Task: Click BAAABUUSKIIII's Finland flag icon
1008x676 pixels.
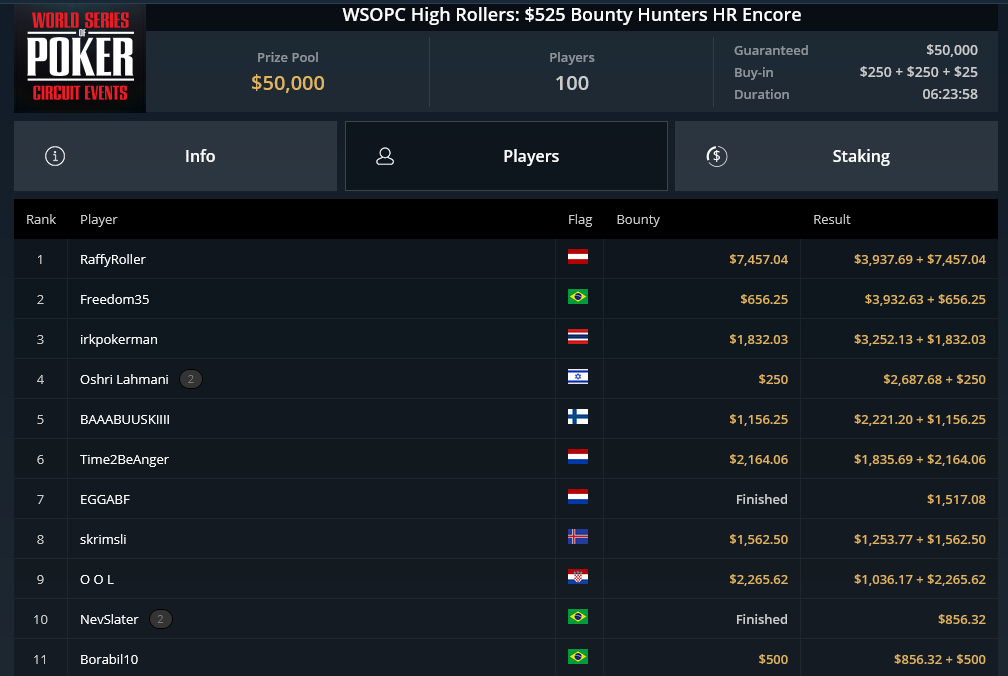Action: [577, 417]
